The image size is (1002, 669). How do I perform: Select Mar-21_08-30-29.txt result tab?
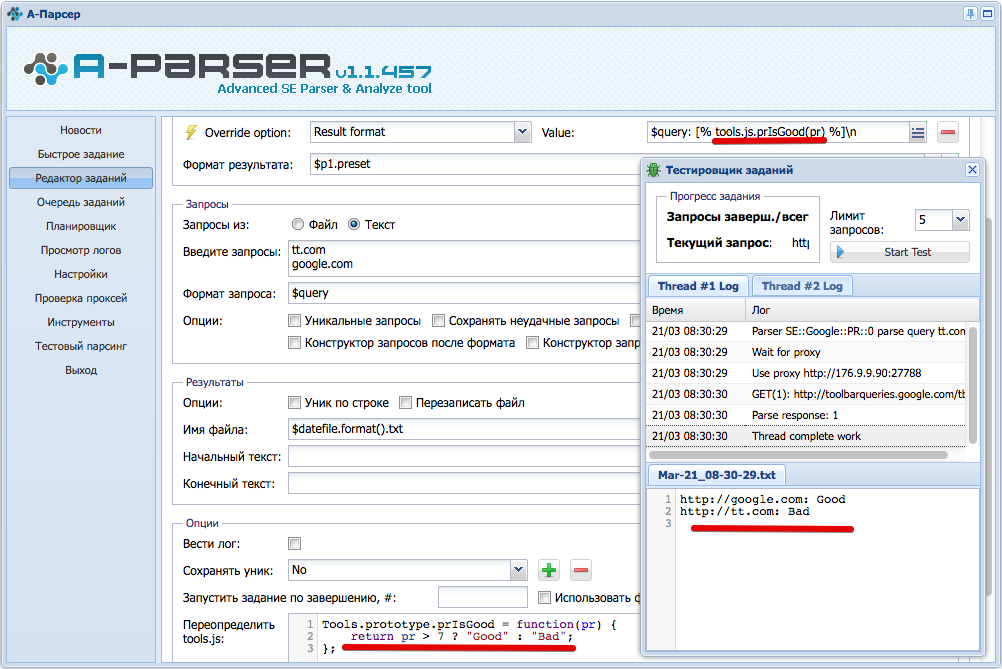717,475
